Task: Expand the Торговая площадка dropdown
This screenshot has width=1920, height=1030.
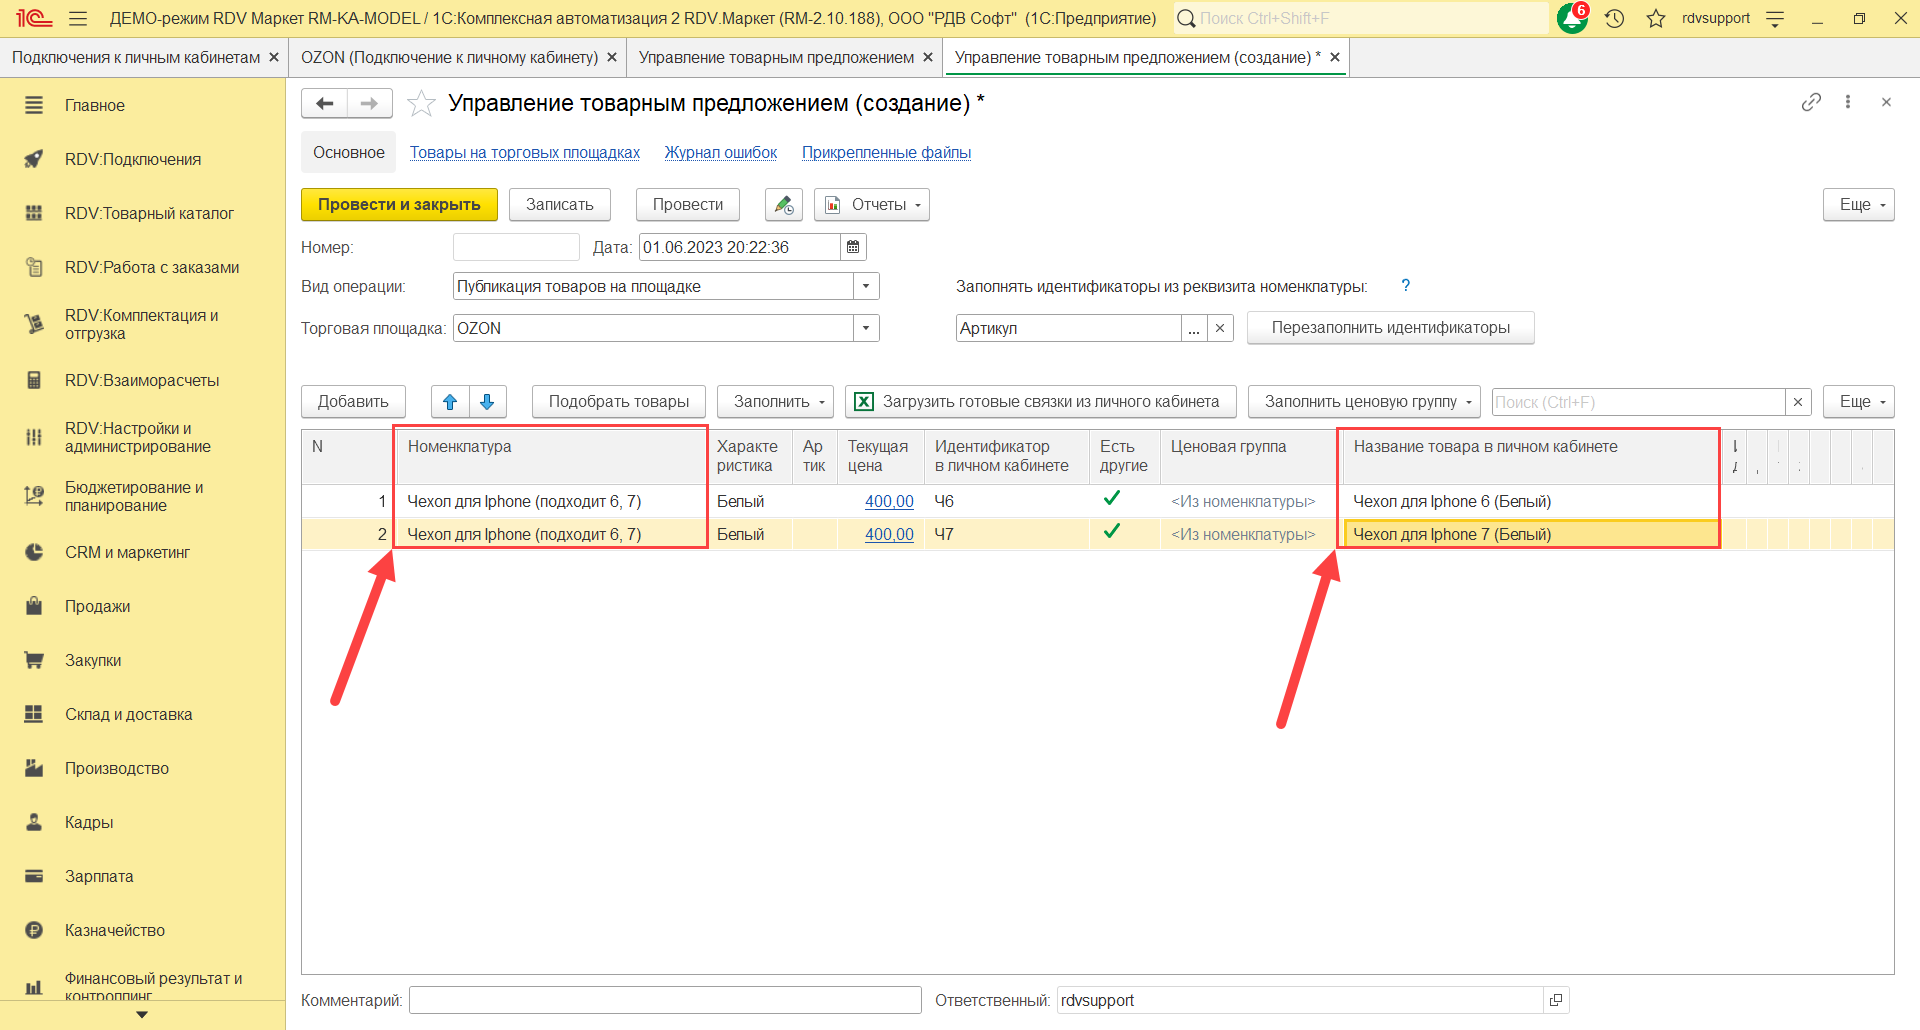Action: click(866, 329)
